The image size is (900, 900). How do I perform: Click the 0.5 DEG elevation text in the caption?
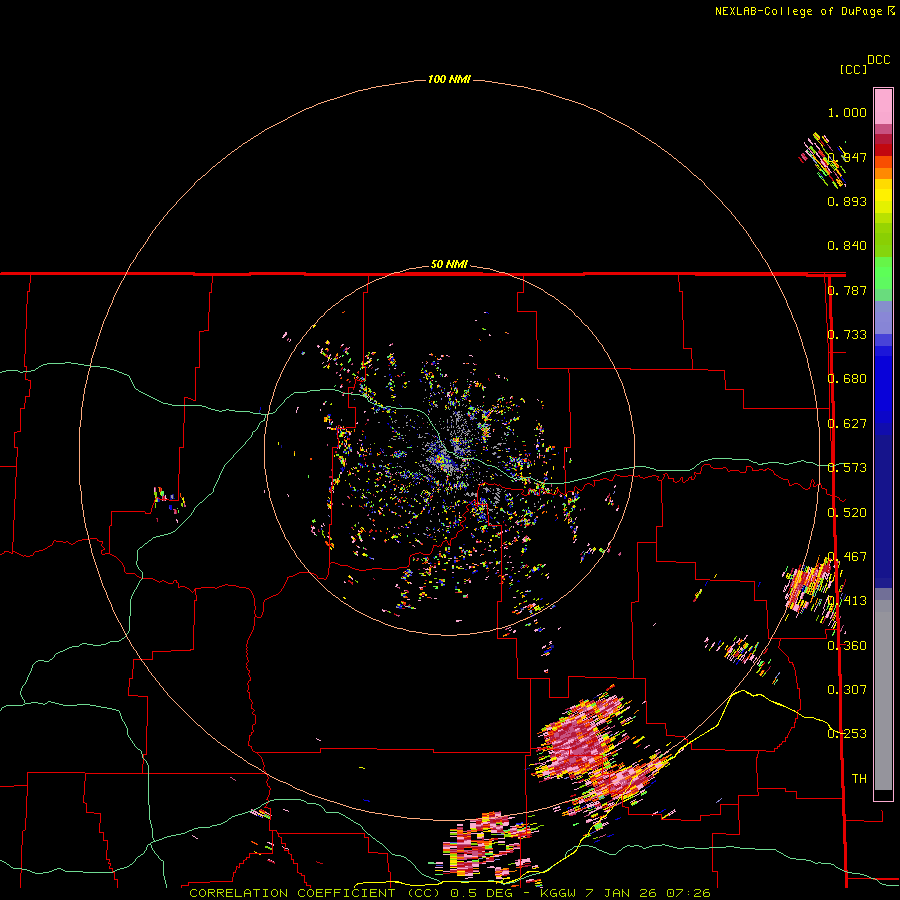coord(480,893)
